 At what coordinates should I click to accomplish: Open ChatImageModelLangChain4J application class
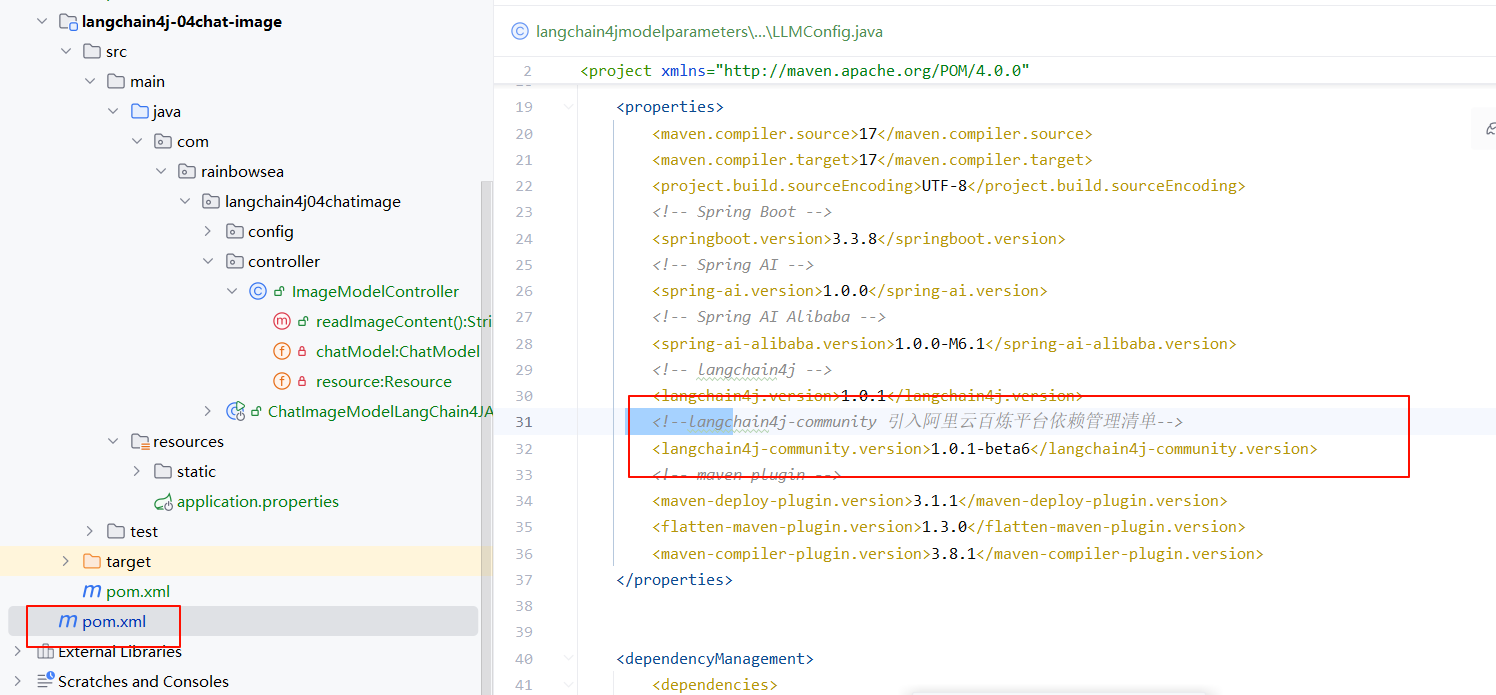[380, 411]
